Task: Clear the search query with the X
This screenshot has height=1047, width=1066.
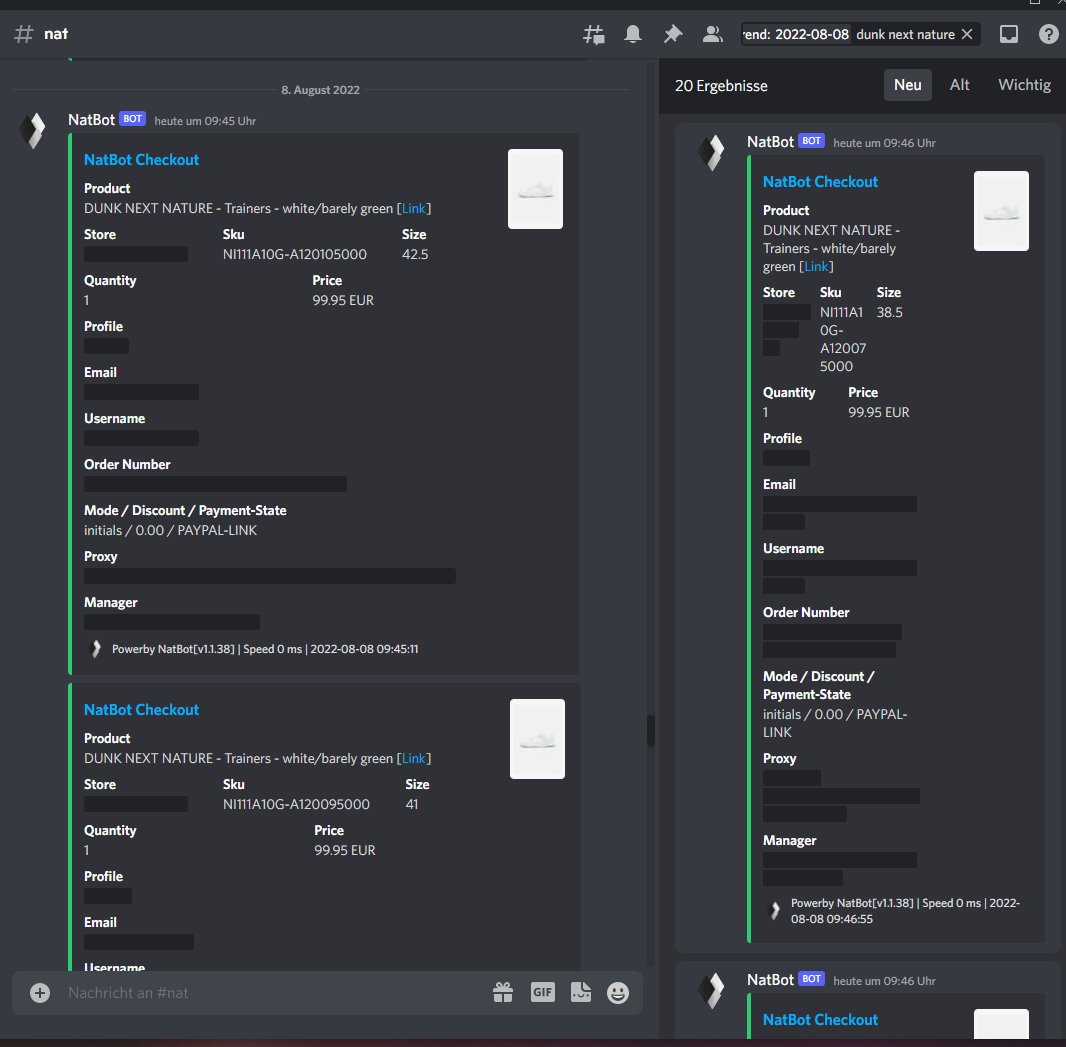Action: (966, 33)
